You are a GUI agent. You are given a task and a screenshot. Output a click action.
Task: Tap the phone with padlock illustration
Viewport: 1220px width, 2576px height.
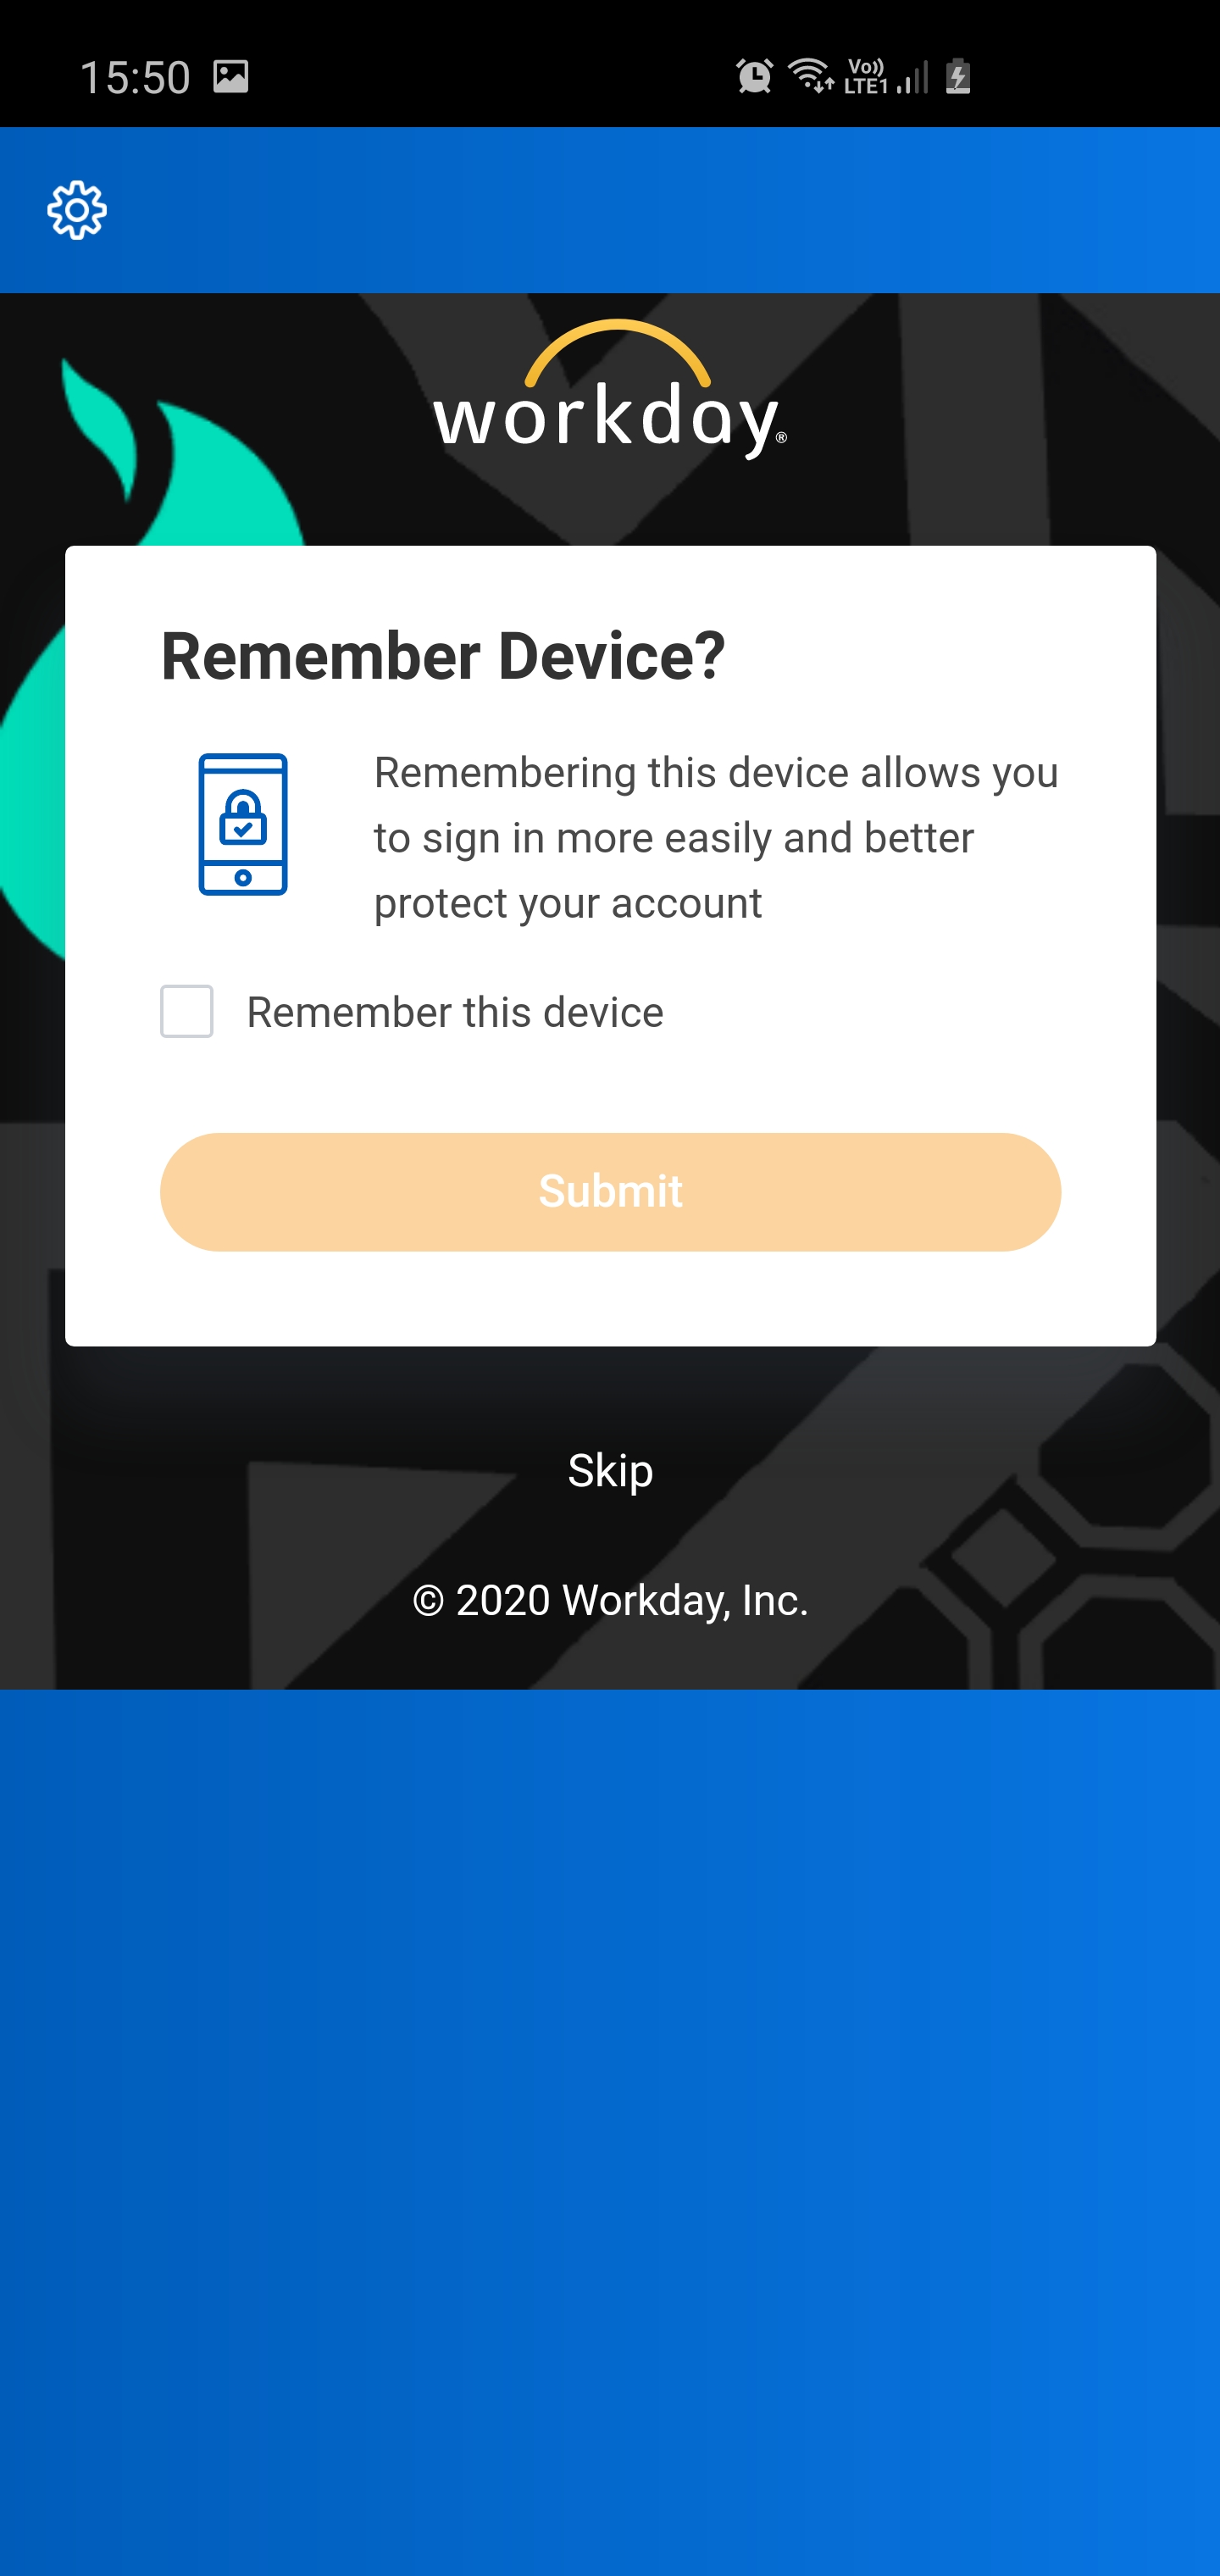pos(243,824)
